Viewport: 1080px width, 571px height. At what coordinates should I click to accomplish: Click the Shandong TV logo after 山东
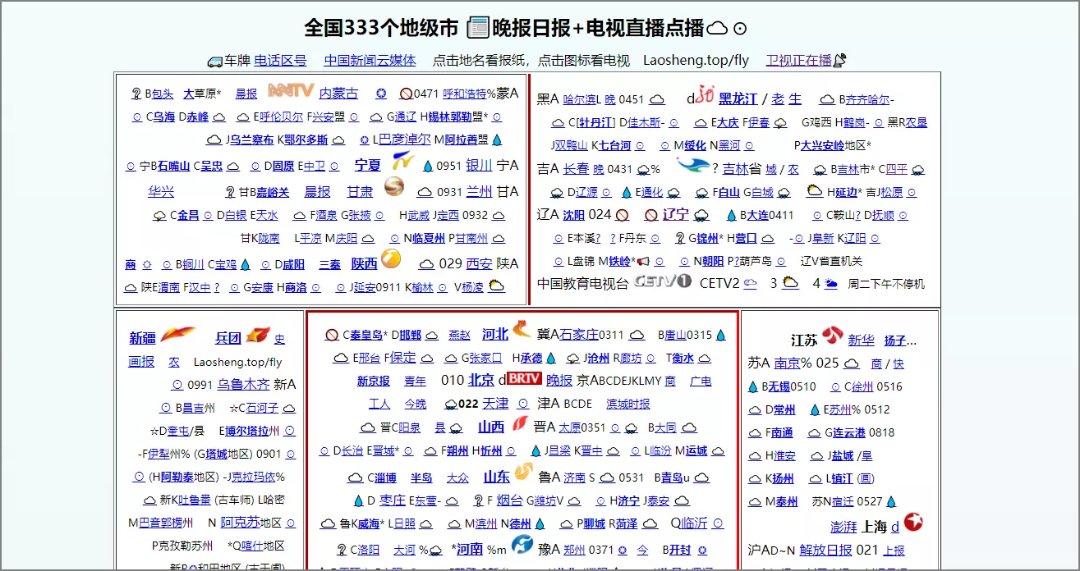pyautogui.click(x=523, y=473)
